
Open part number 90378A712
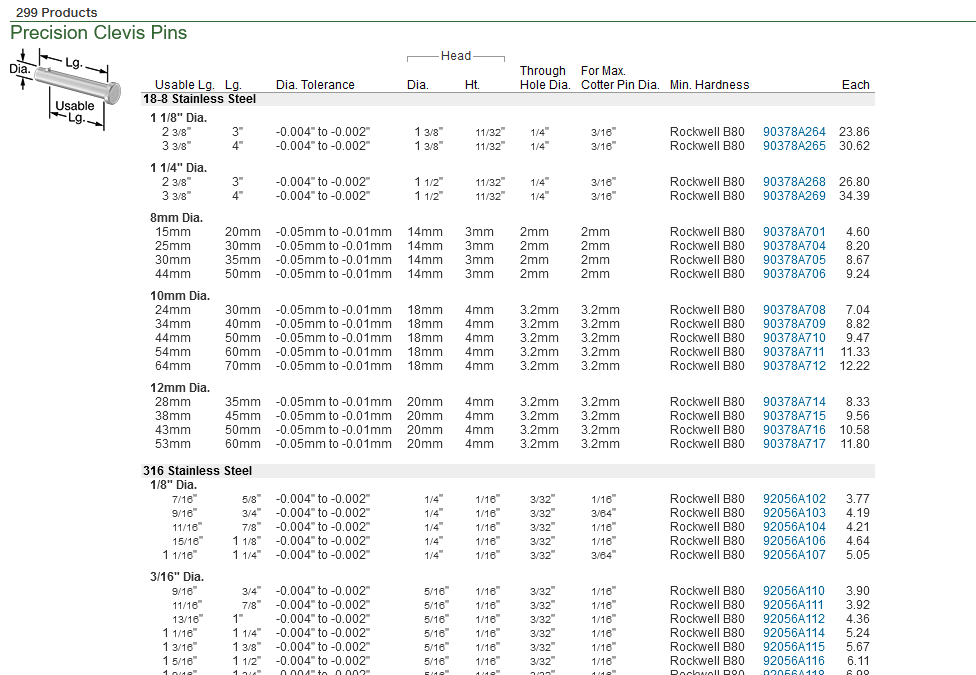tap(794, 366)
